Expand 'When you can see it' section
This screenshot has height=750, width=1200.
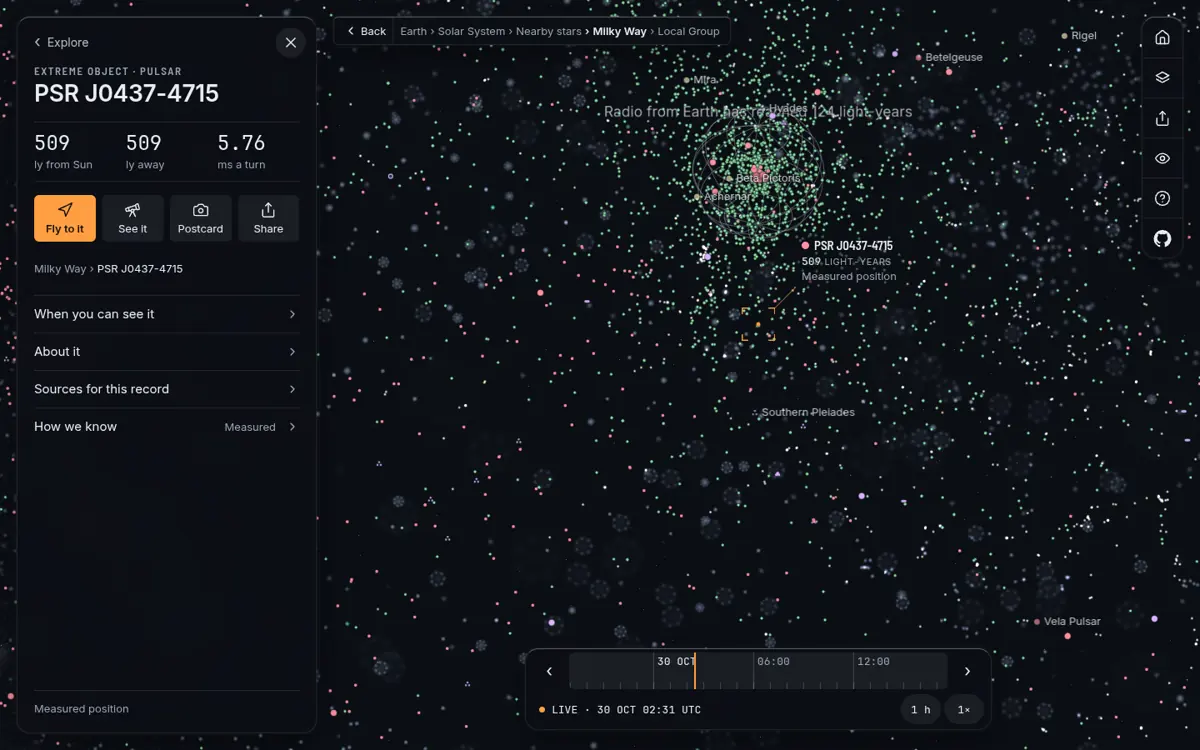tap(166, 314)
